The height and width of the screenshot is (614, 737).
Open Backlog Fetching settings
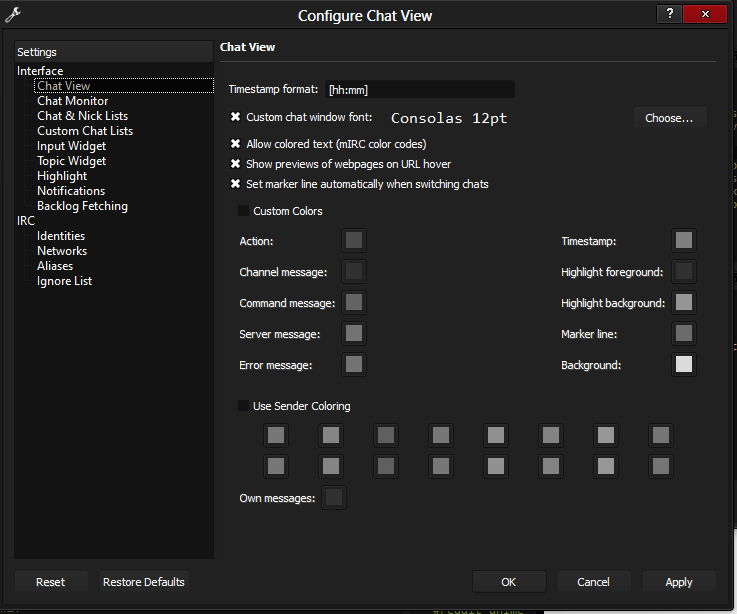tap(82, 206)
